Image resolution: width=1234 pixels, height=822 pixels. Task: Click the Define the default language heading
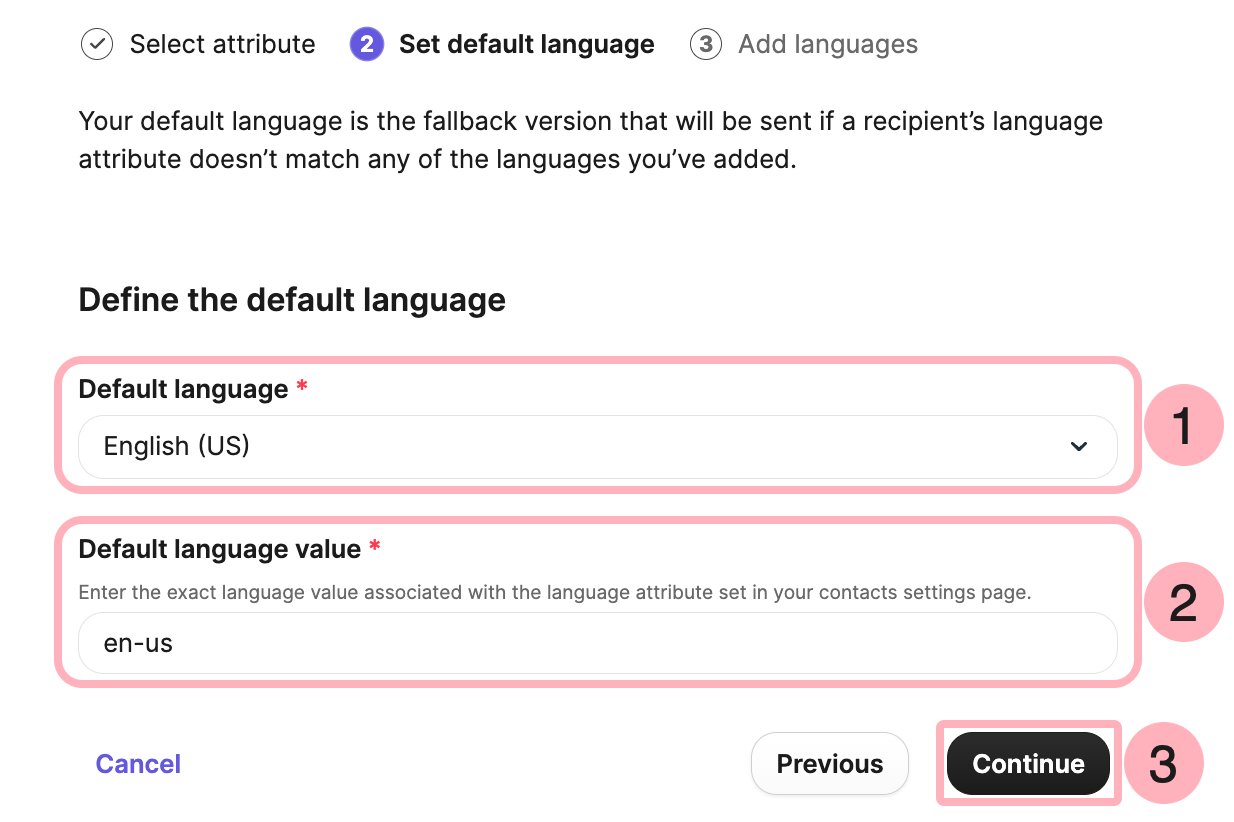pyautogui.click(x=292, y=299)
